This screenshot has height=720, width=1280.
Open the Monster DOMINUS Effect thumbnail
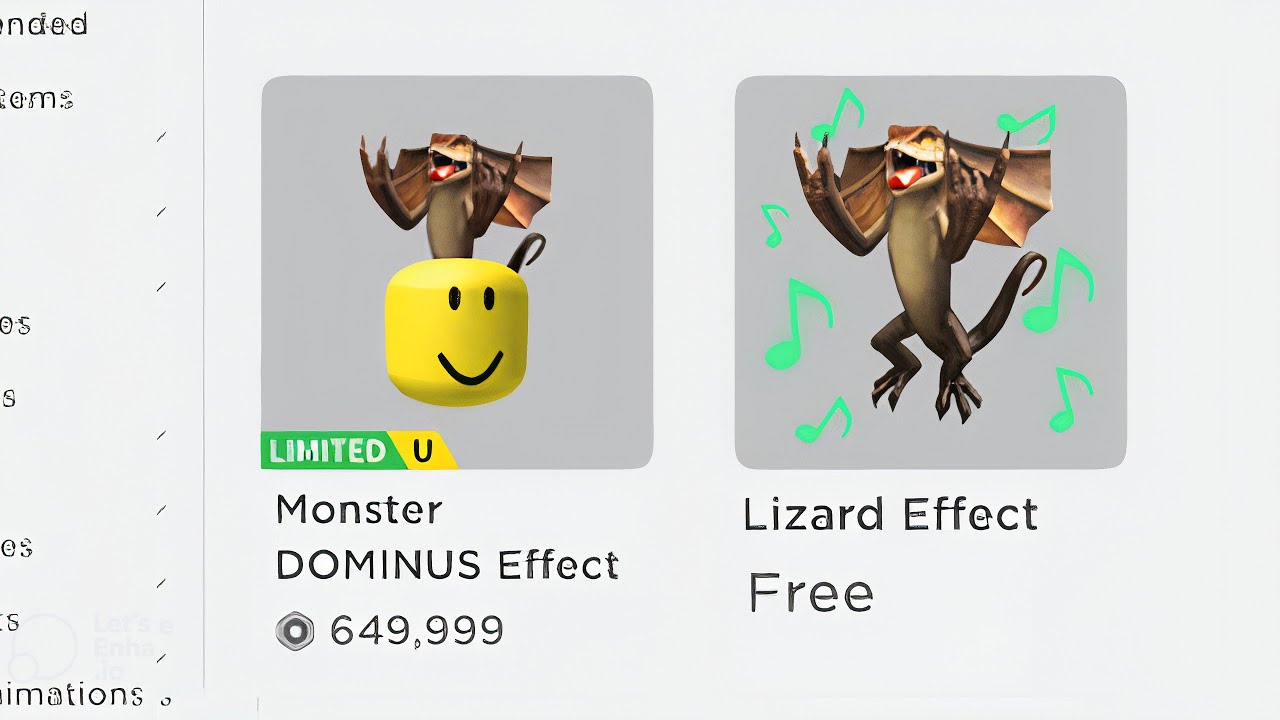click(457, 272)
